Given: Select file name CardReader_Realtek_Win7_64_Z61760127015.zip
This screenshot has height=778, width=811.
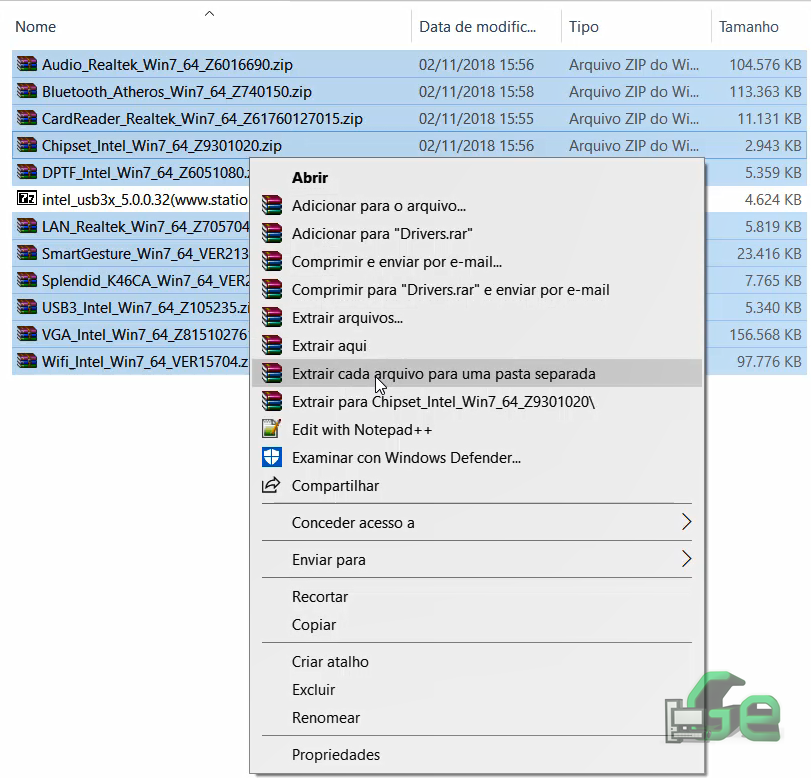Looking at the screenshot, I should point(202,118).
